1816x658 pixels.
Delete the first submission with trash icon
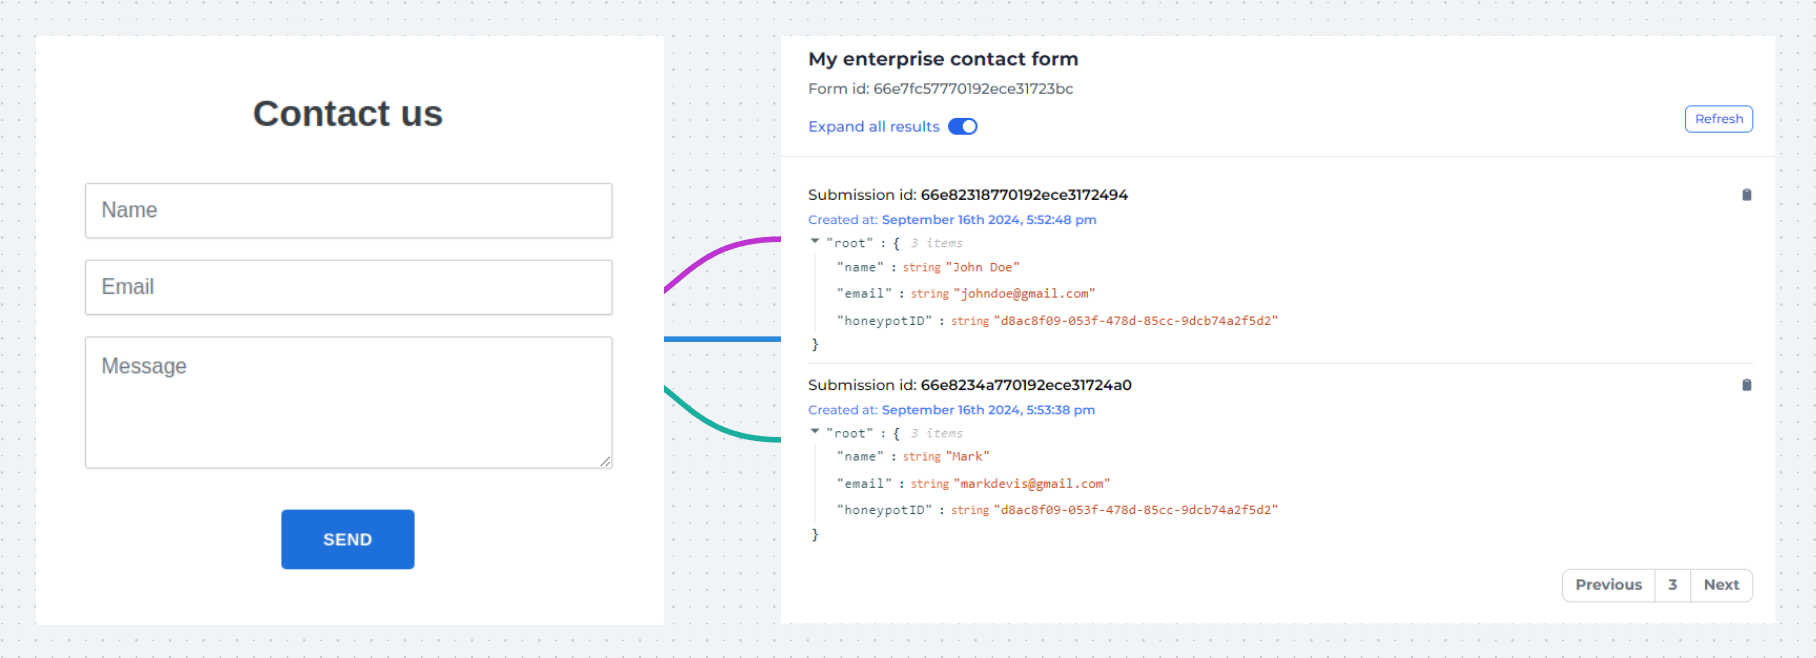[1746, 195]
